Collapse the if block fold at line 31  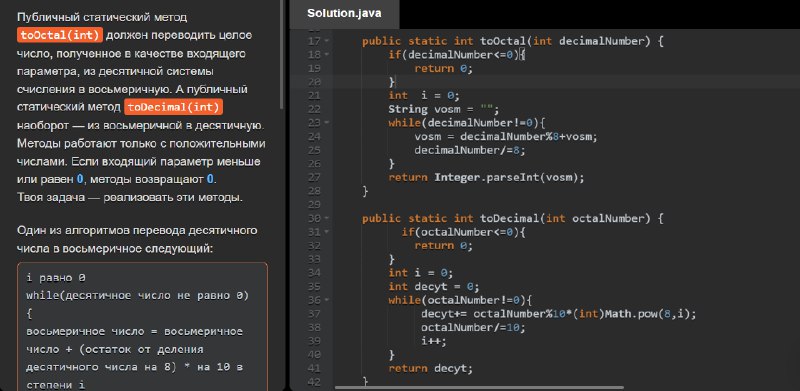(327, 232)
